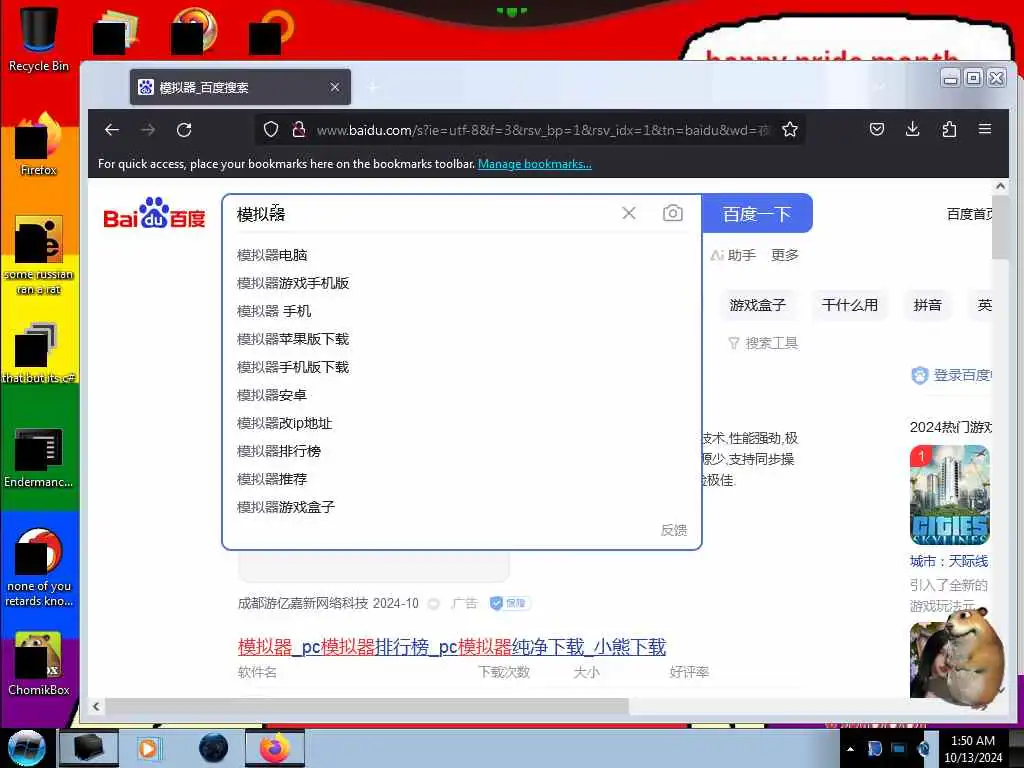Choose suggestion 模拟器 手机
This screenshot has height=768, width=1024.
point(274,311)
